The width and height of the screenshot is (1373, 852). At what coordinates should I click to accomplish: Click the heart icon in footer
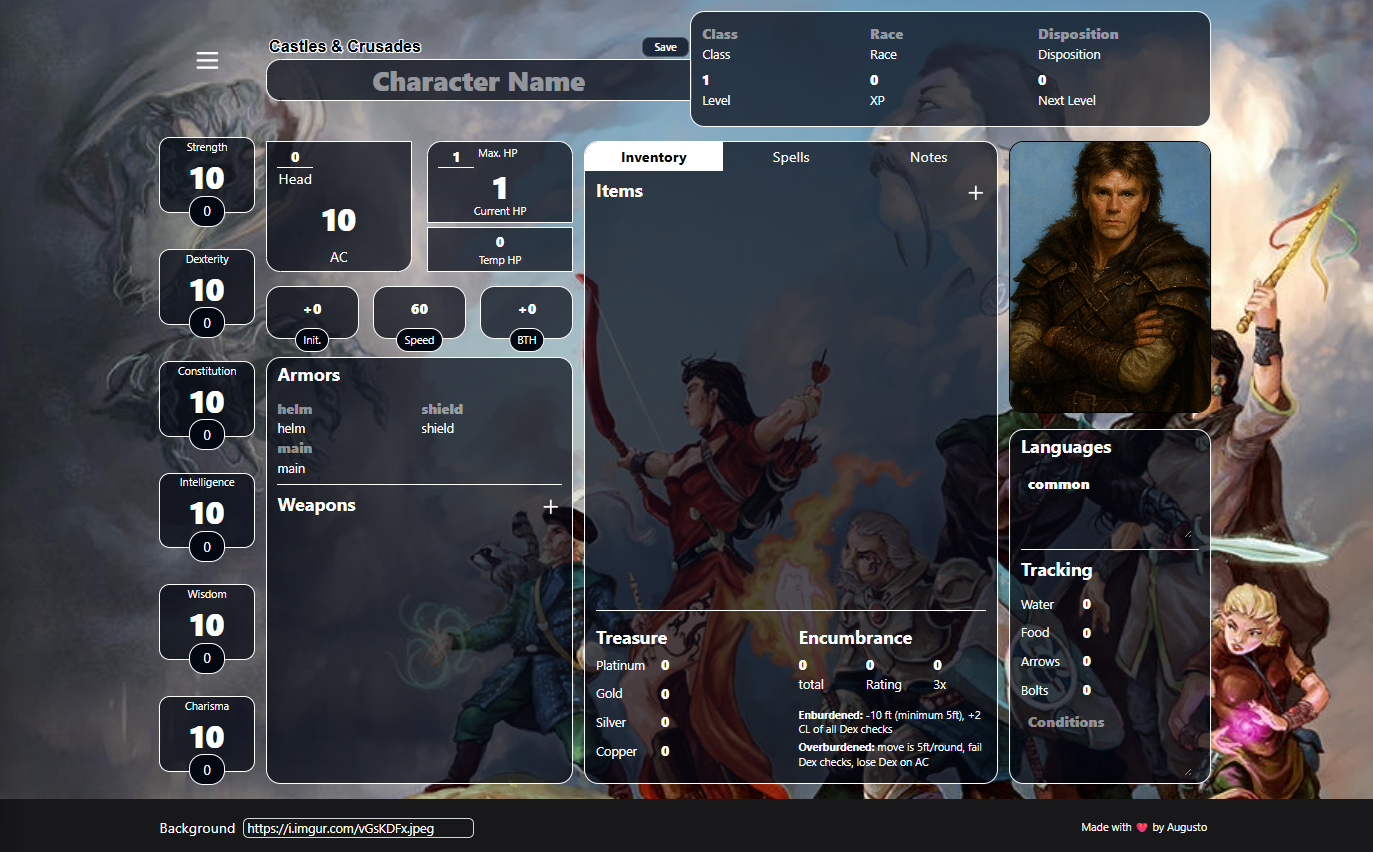tap(1142, 828)
